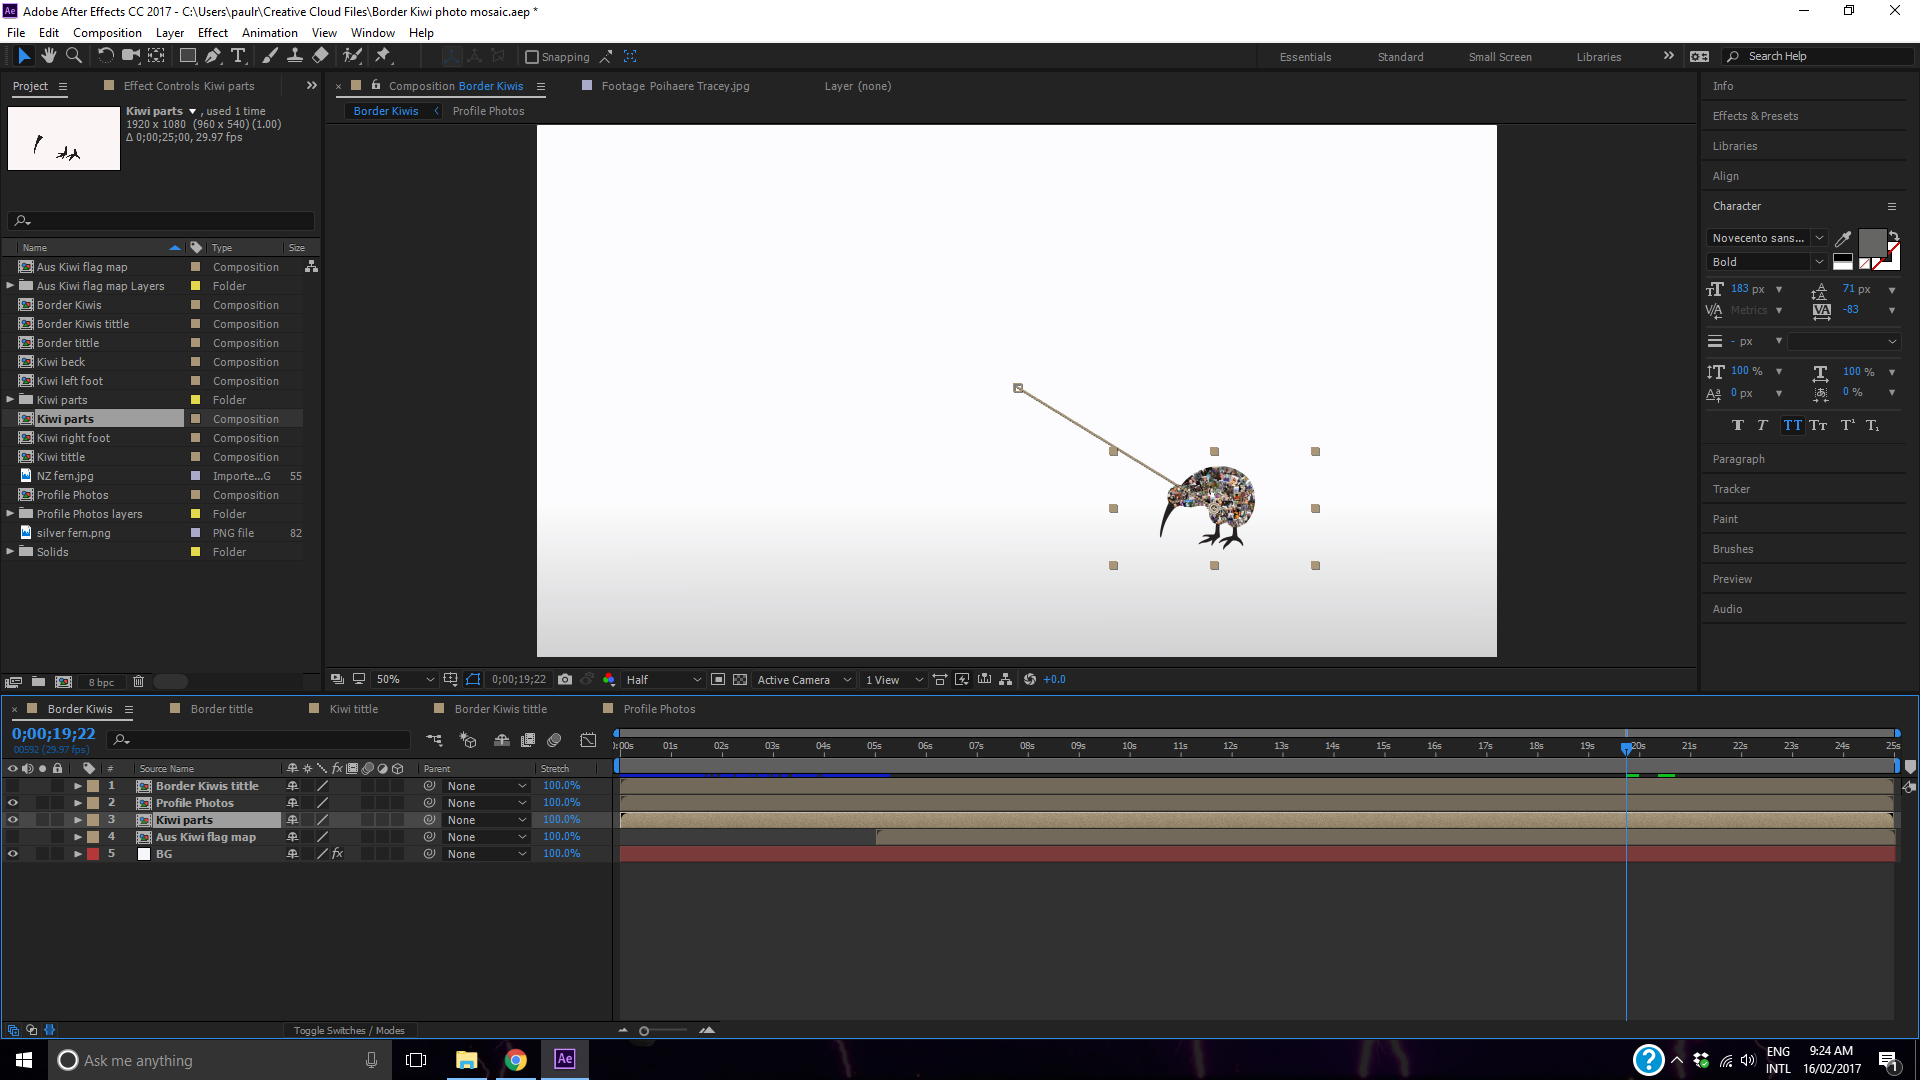Select the Hand tool
The image size is (1920, 1080).
[48, 56]
